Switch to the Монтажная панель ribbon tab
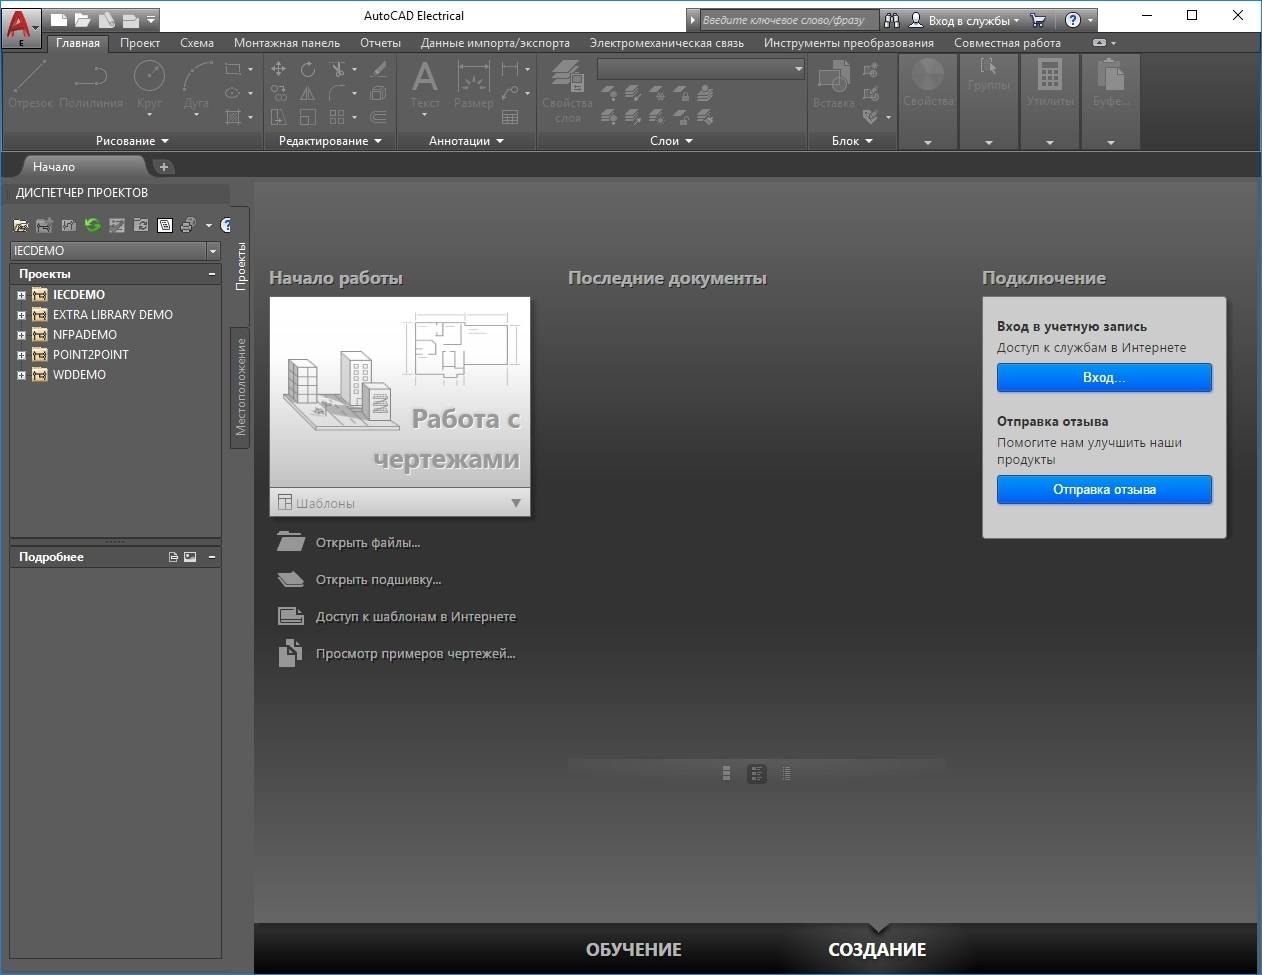The height and width of the screenshot is (975, 1262). [287, 43]
